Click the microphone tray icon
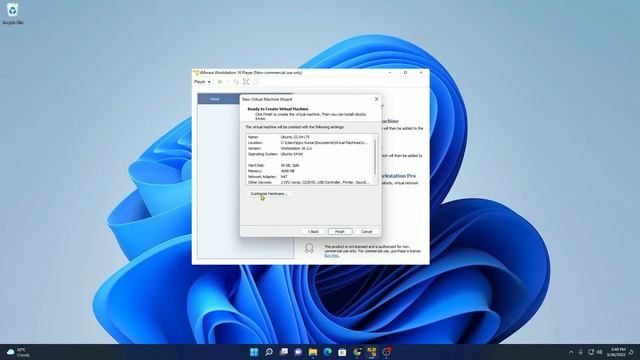The image size is (640, 360). point(580,352)
